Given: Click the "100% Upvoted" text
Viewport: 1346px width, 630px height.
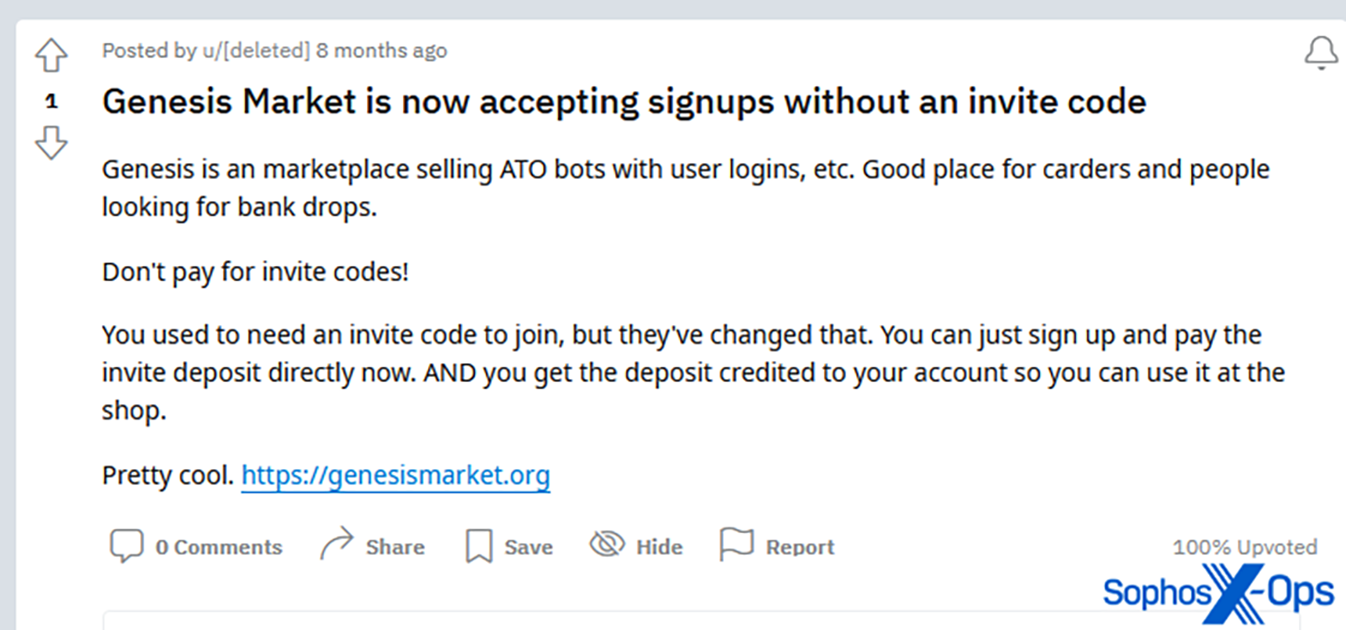Looking at the screenshot, I should (1244, 547).
